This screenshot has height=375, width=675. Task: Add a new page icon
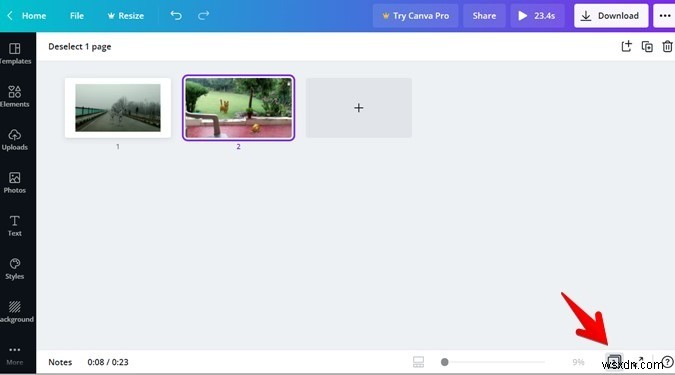(x=626, y=46)
